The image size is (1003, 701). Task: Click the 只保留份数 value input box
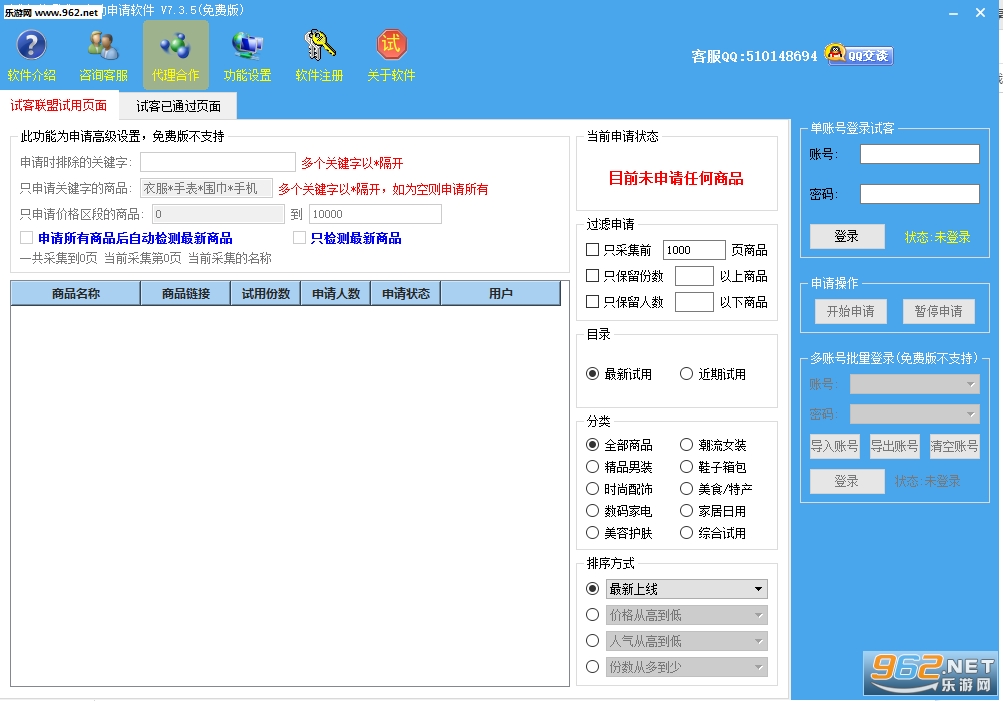694,276
